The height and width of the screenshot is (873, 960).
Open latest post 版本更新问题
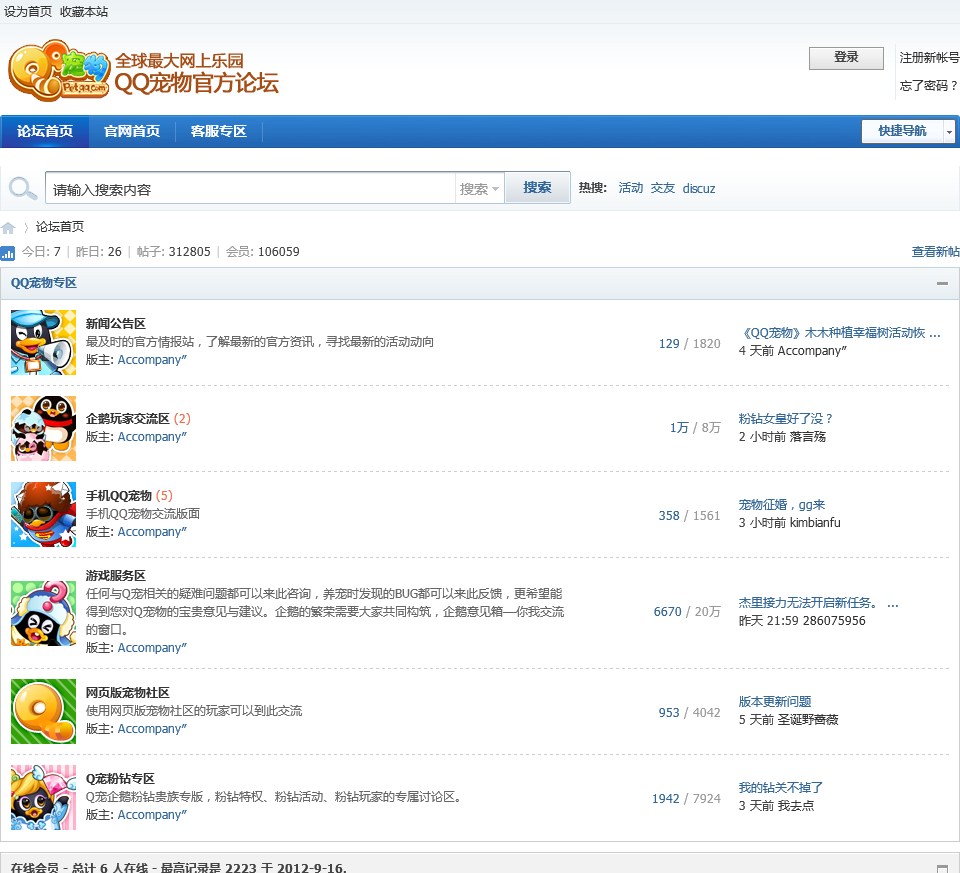[775, 702]
